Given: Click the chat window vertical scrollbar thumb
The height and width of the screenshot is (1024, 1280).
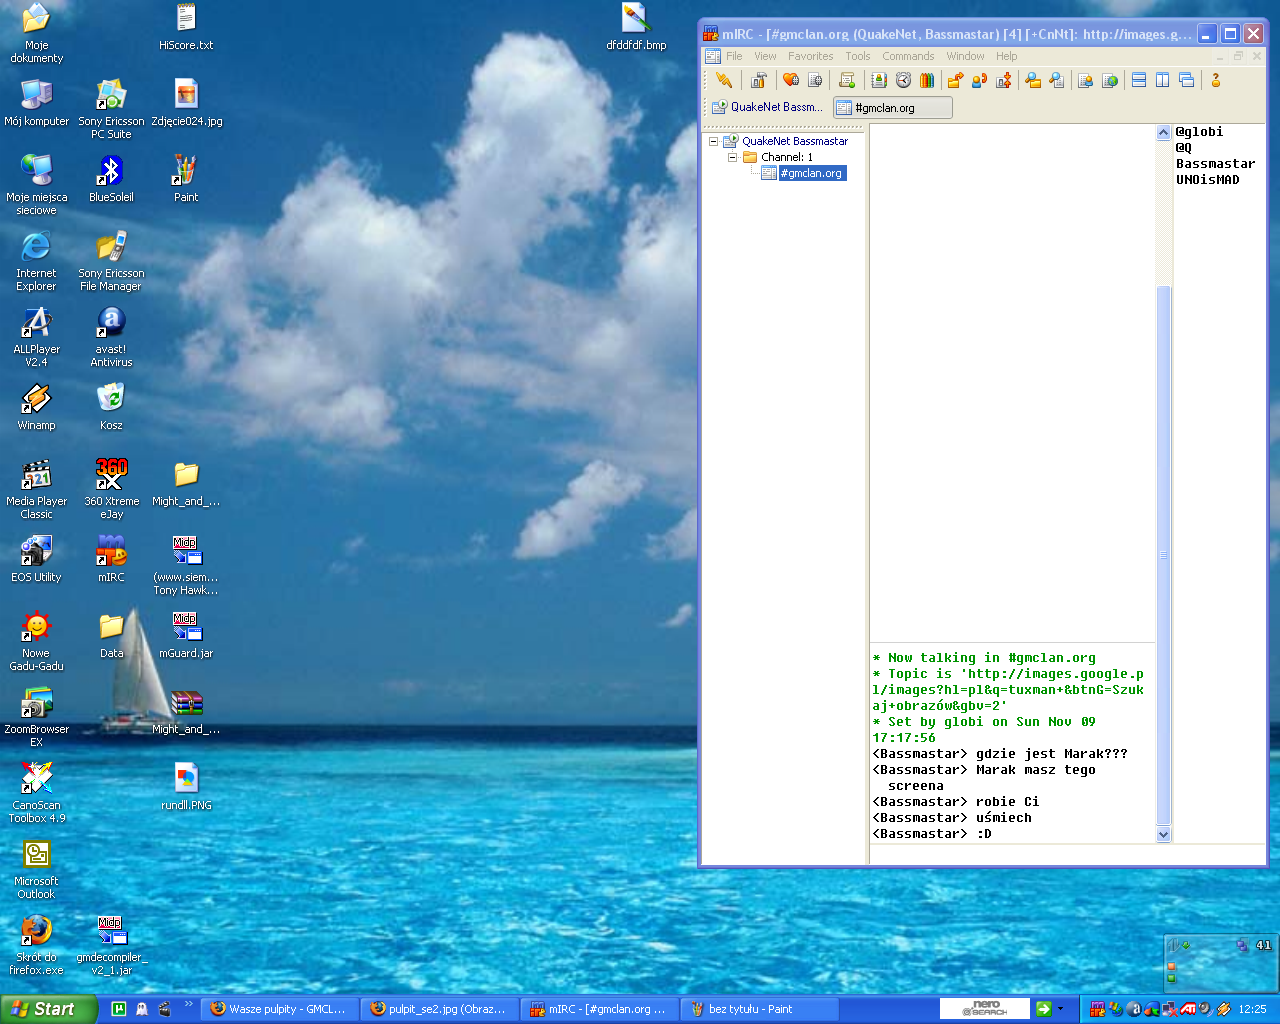Looking at the screenshot, I should [x=1163, y=555].
